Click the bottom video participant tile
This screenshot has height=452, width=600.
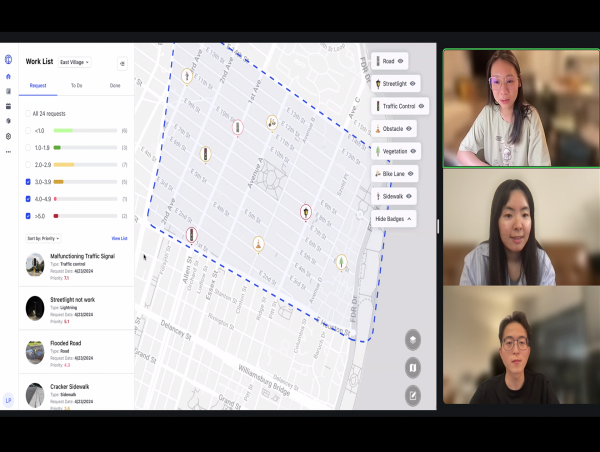521,345
